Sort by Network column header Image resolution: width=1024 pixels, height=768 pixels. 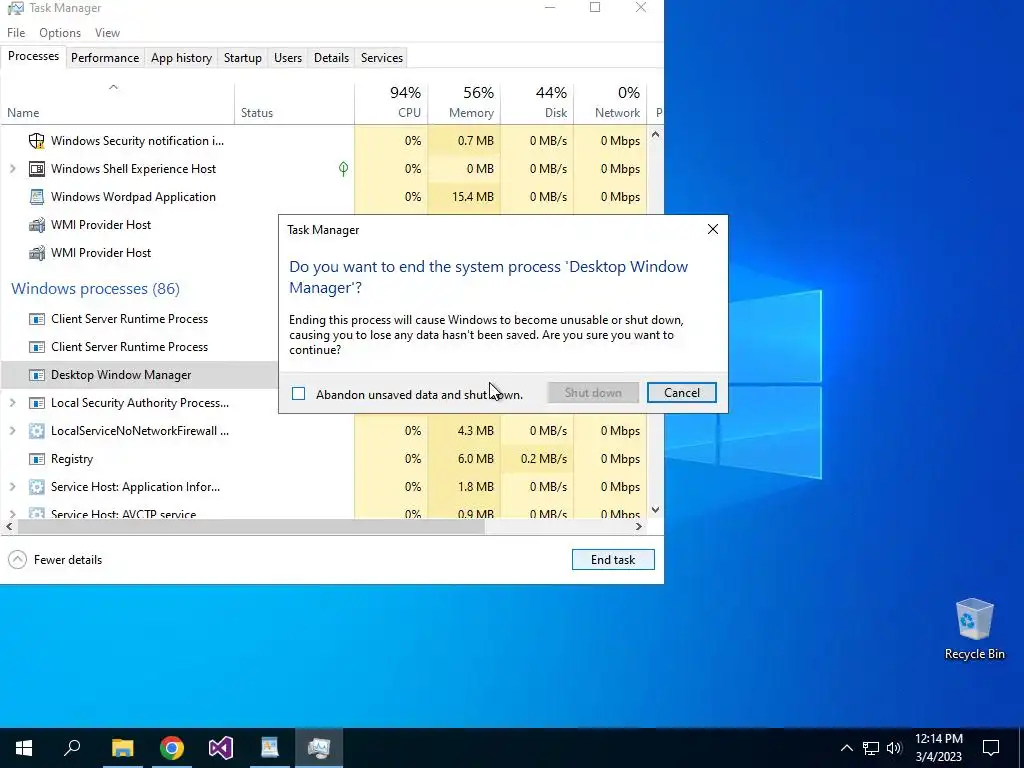click(611, 103)
